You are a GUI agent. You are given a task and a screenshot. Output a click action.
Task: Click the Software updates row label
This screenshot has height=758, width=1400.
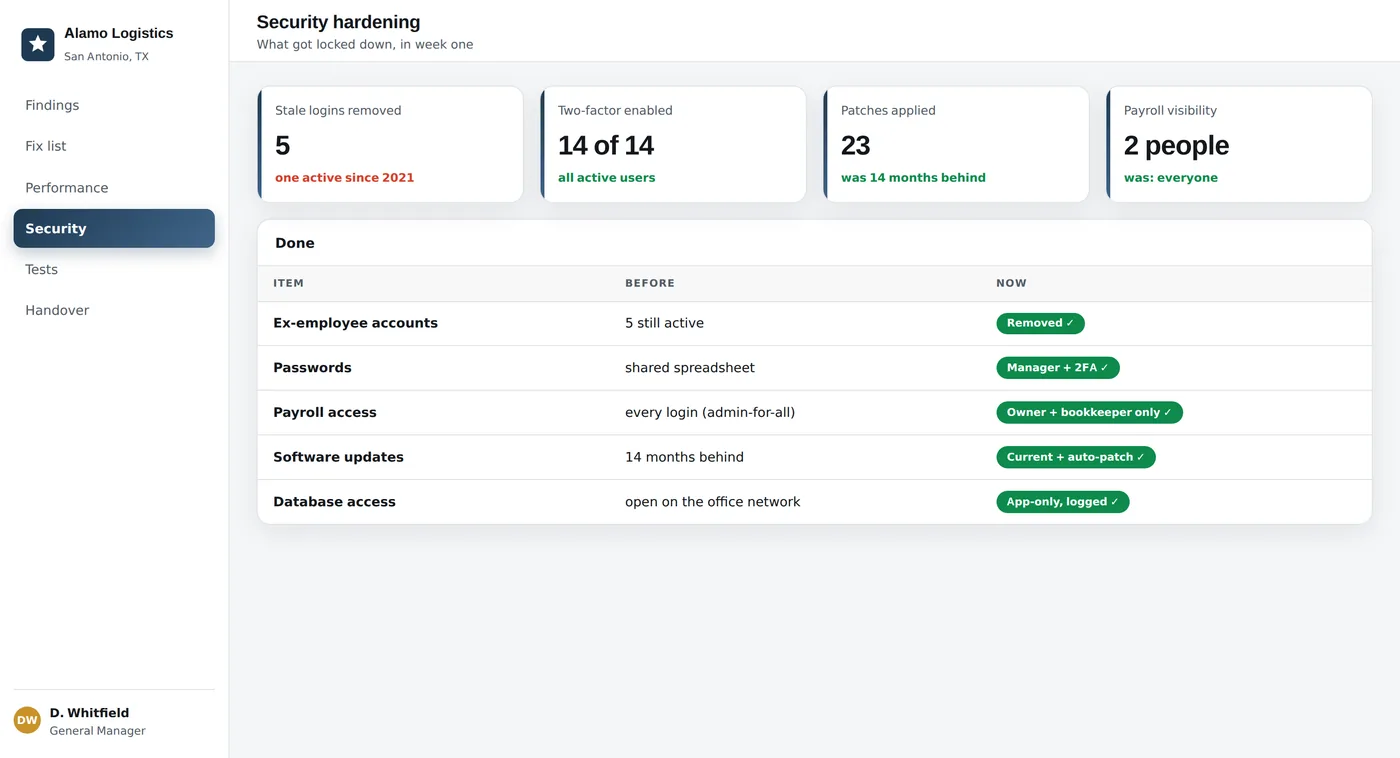(x=338, y=457)
